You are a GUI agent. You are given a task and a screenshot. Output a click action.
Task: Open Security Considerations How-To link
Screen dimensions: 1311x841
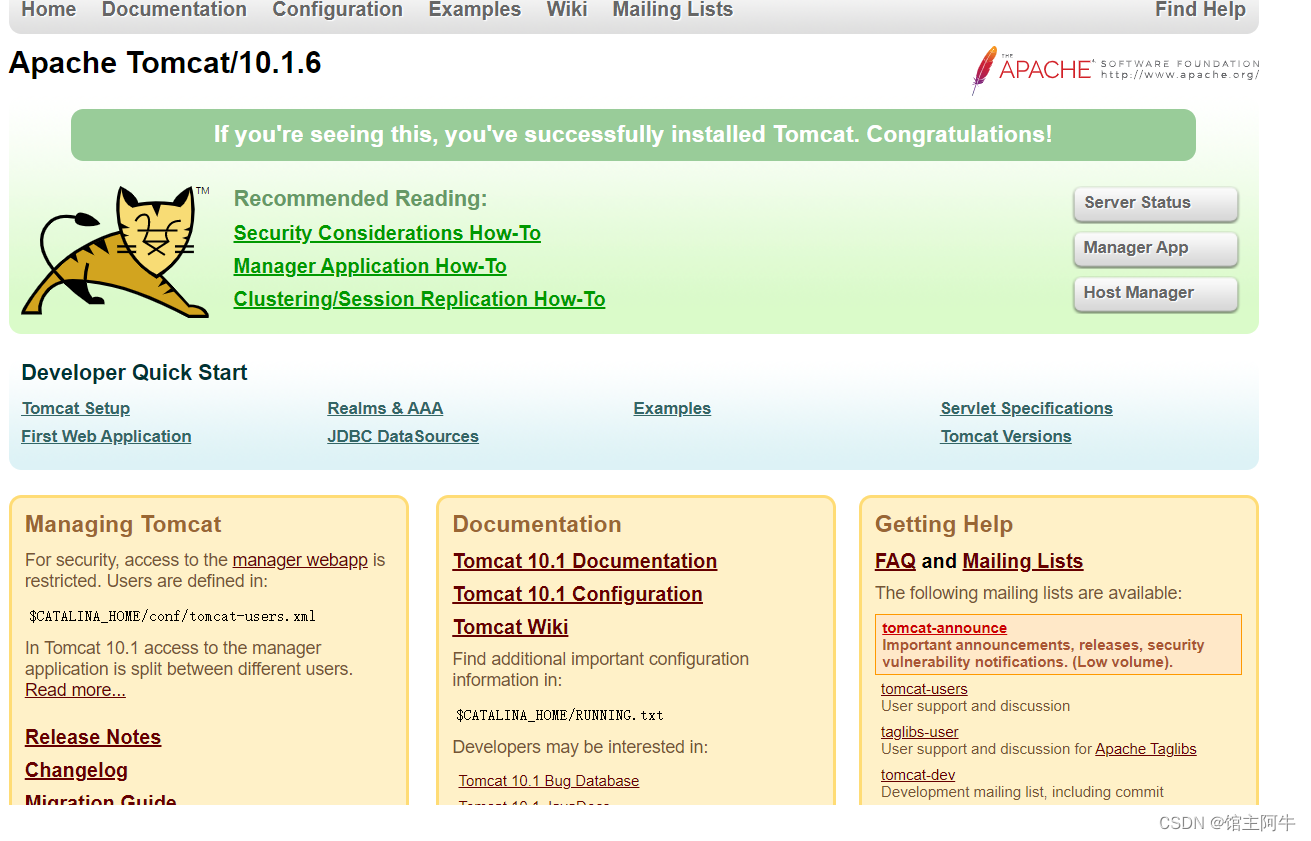(x=387, y=233)
